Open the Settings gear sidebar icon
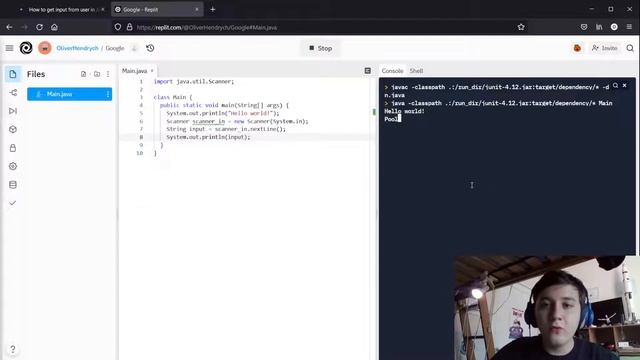Viewport: 640px width, 360px height. (x=13, y=166)
